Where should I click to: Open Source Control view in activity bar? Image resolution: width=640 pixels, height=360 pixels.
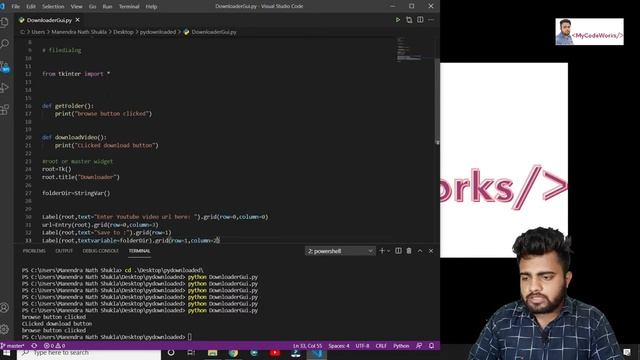5,66
